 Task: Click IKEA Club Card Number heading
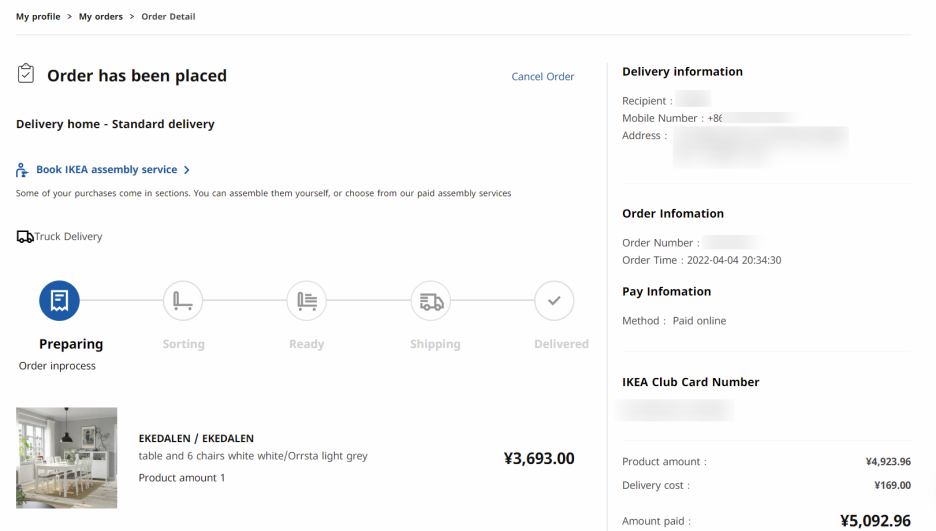pos(691,382)
